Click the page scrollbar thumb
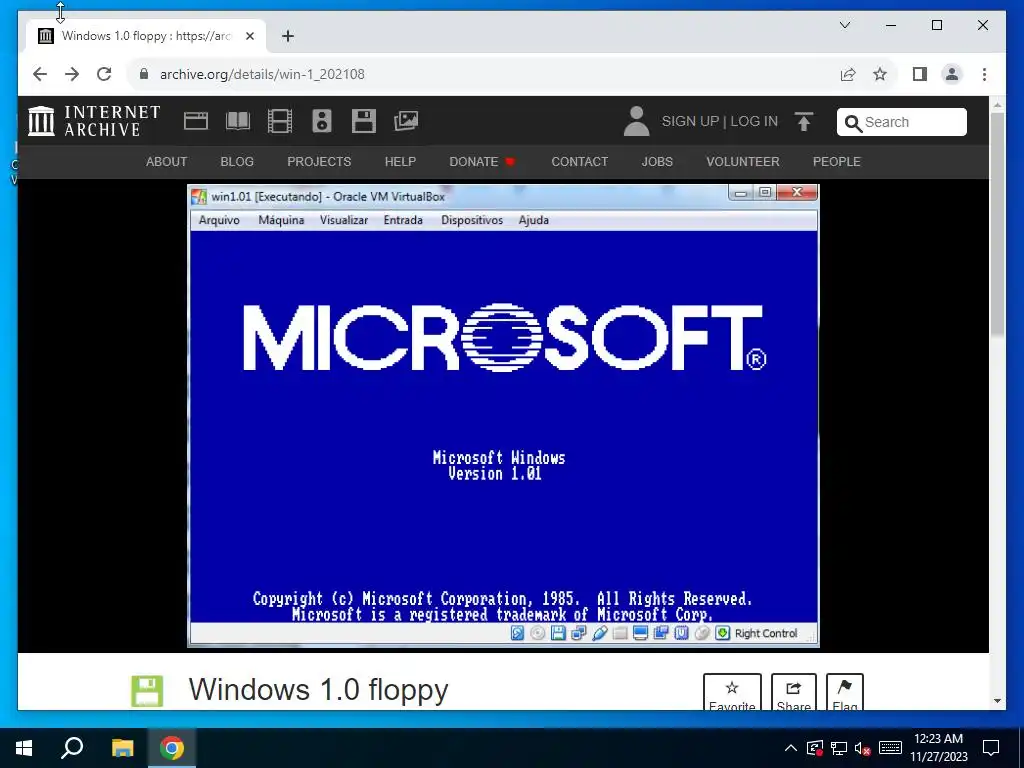The width and height of the screenshot is (1024, 768). point(997,225)
